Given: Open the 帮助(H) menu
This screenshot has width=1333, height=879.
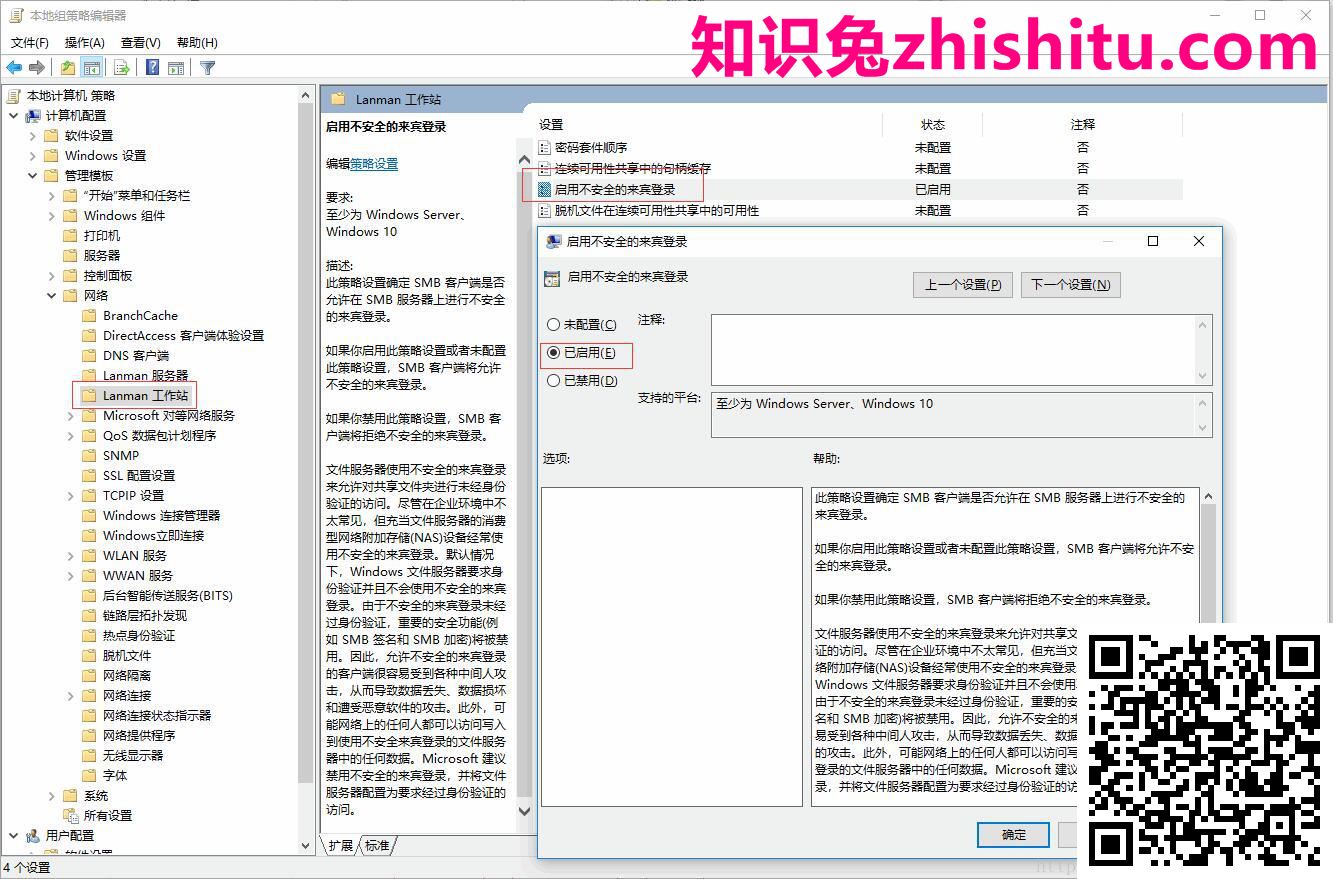Looking at the screenshot, I should coord(197,42).
